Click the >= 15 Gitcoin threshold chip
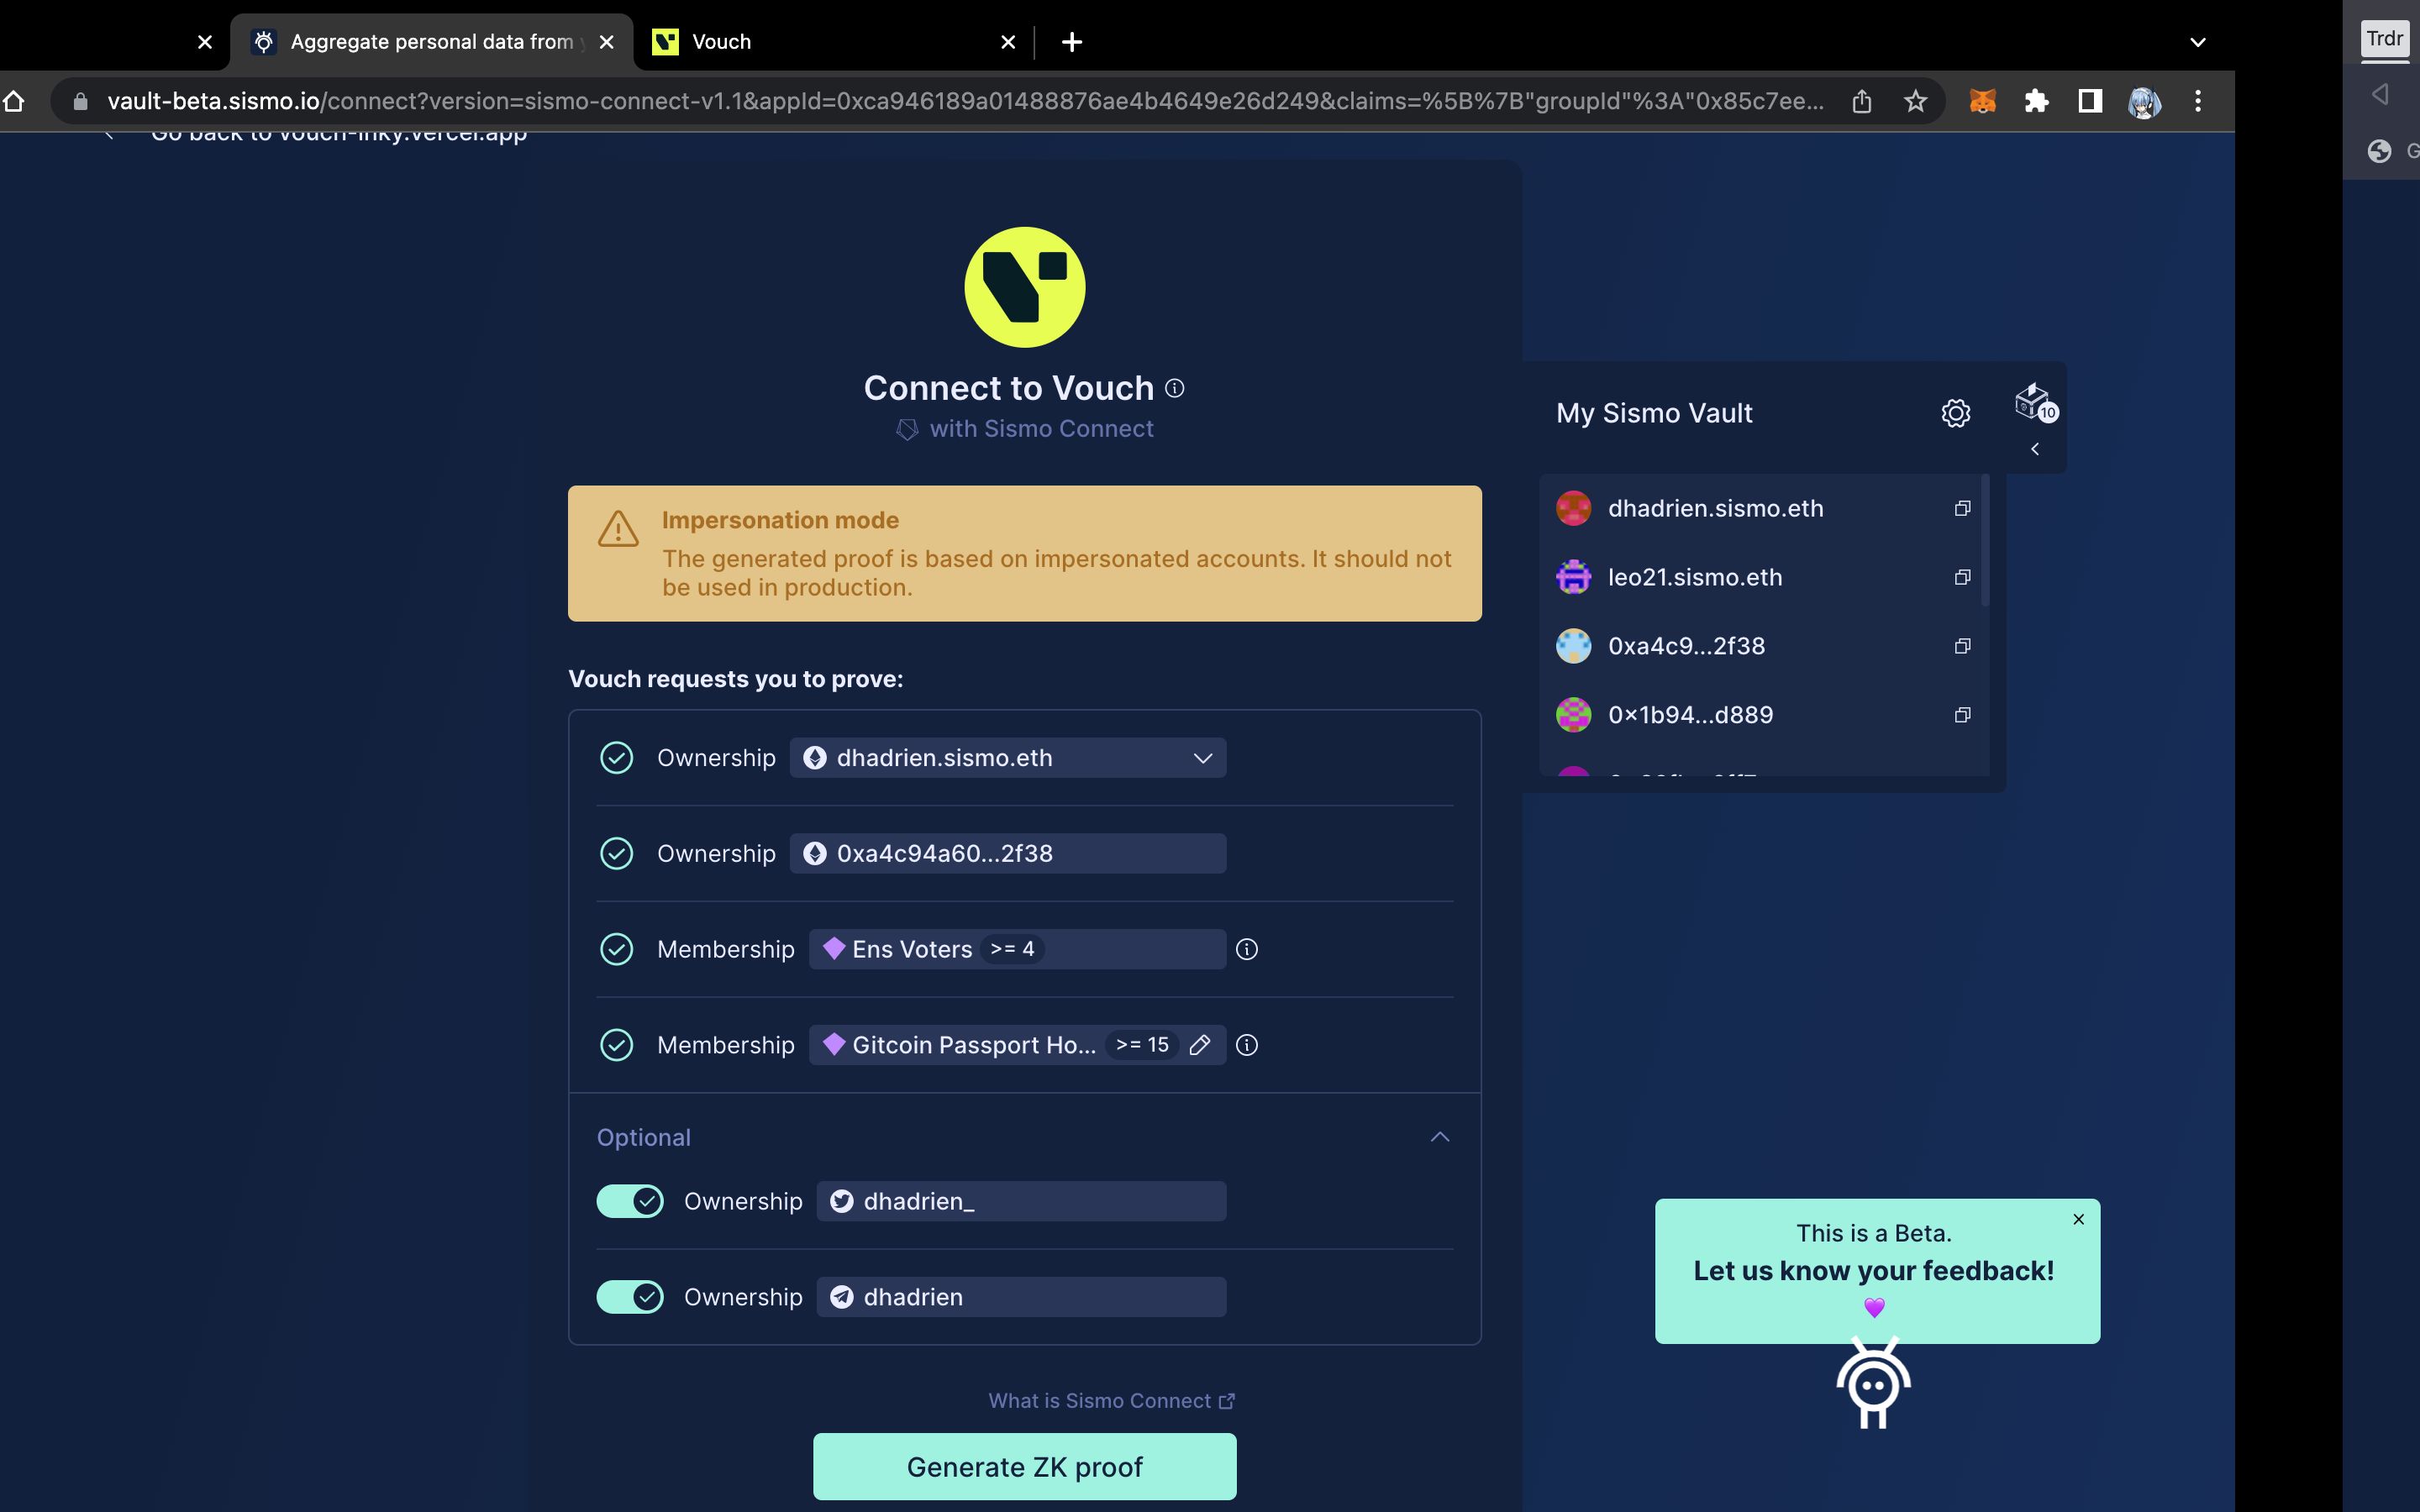This screenshot has width=2420, height=1512. point(1141,1045)
